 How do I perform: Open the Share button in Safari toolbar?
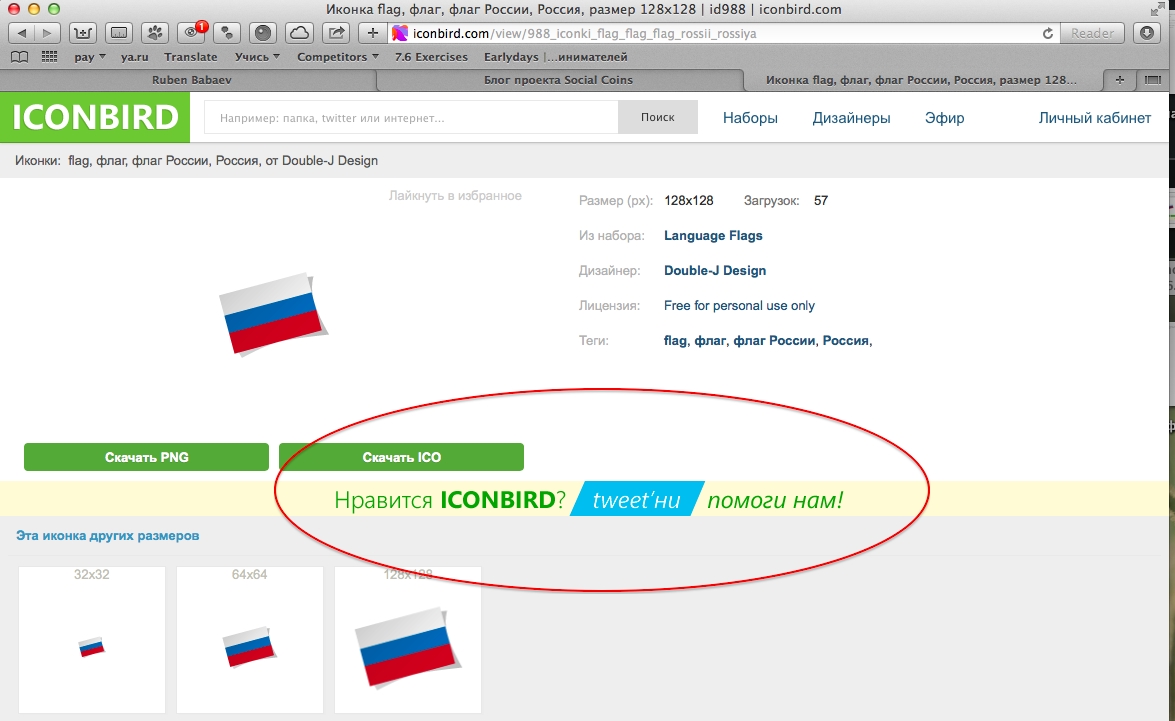[x=336, y=33]
